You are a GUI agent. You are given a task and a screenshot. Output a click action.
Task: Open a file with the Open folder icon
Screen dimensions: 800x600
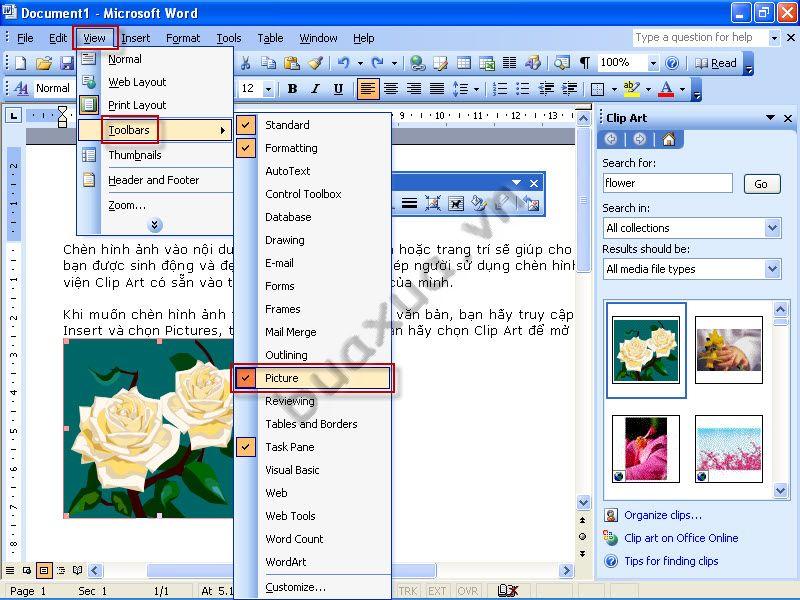coord(44,63)
